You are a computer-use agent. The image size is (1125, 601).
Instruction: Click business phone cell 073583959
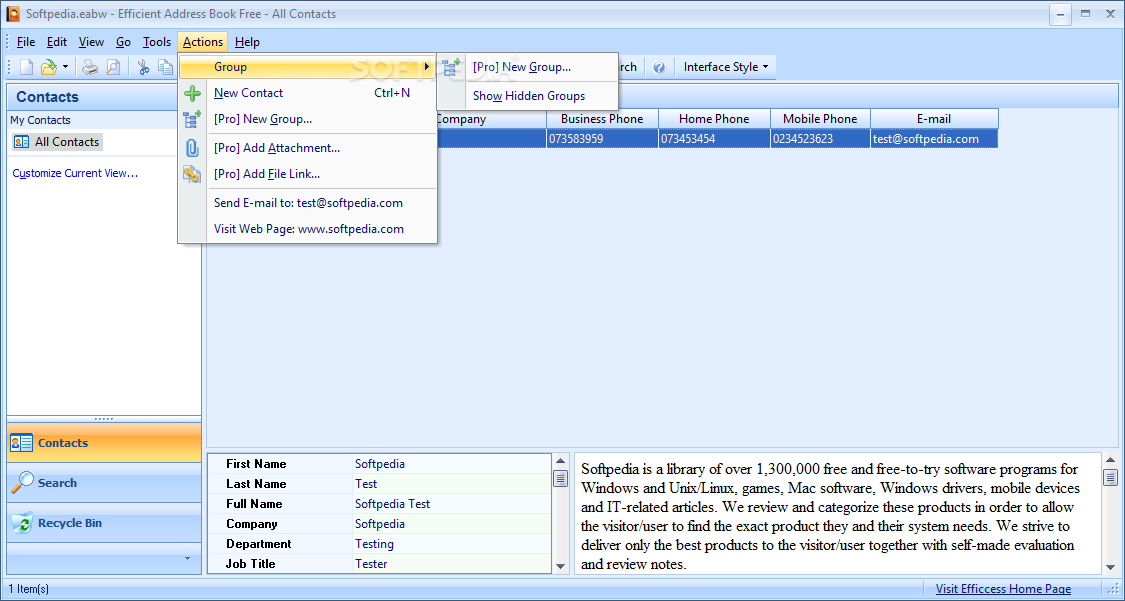pyautogui.click(x=602, y=138)
